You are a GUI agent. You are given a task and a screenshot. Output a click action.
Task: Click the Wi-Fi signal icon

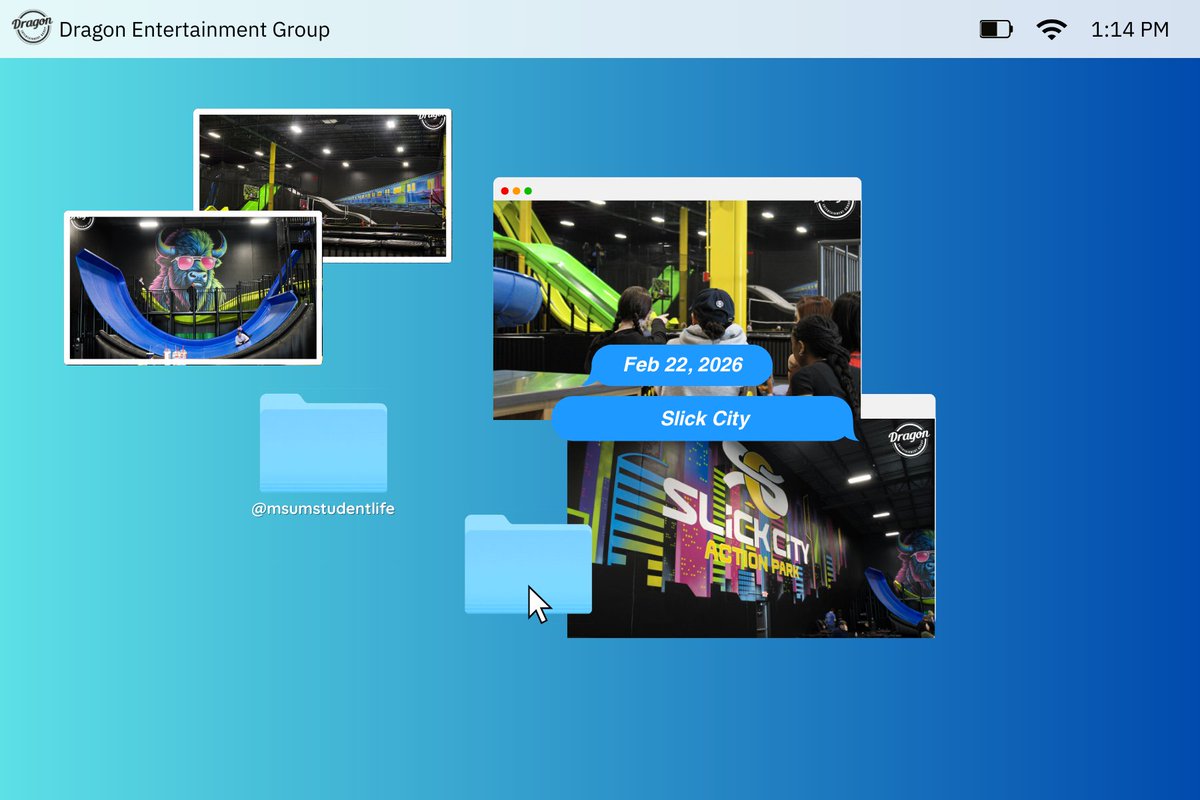tap(1051, 29)
